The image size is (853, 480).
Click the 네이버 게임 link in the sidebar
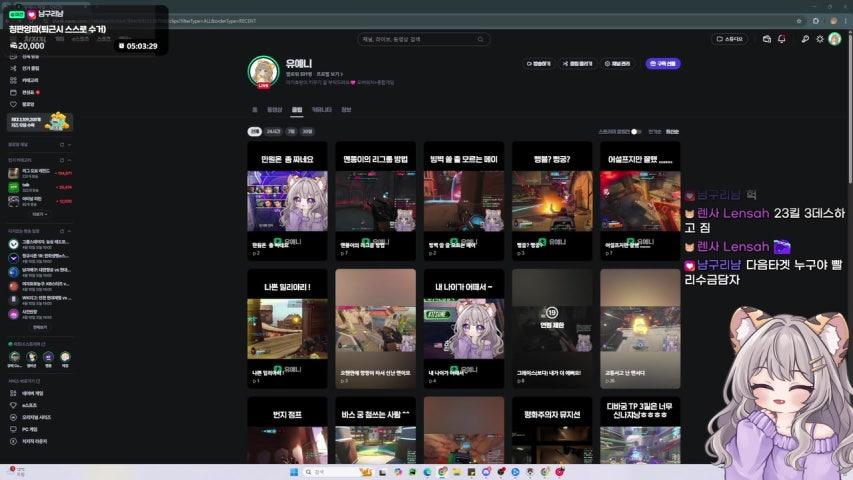coord(32,393)
